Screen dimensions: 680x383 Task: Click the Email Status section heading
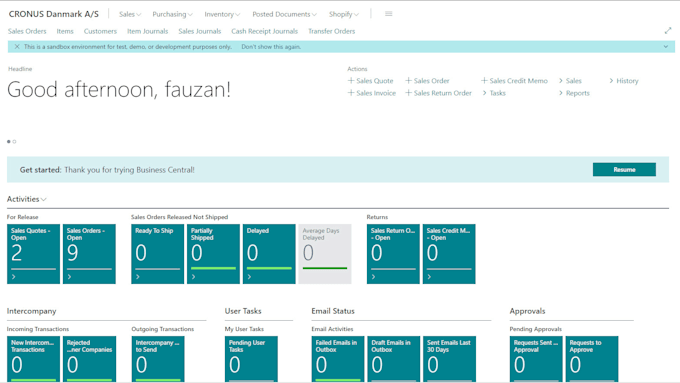pyautogui.click(x=333, y=311)
